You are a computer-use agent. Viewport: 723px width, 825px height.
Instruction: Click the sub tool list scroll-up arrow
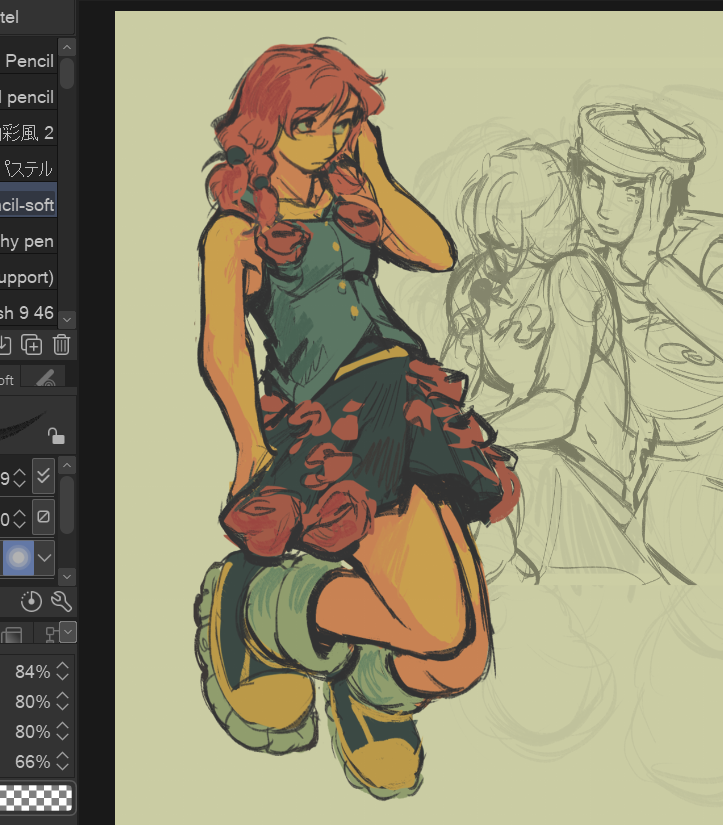pyautogui.click(x=67, y=47)
